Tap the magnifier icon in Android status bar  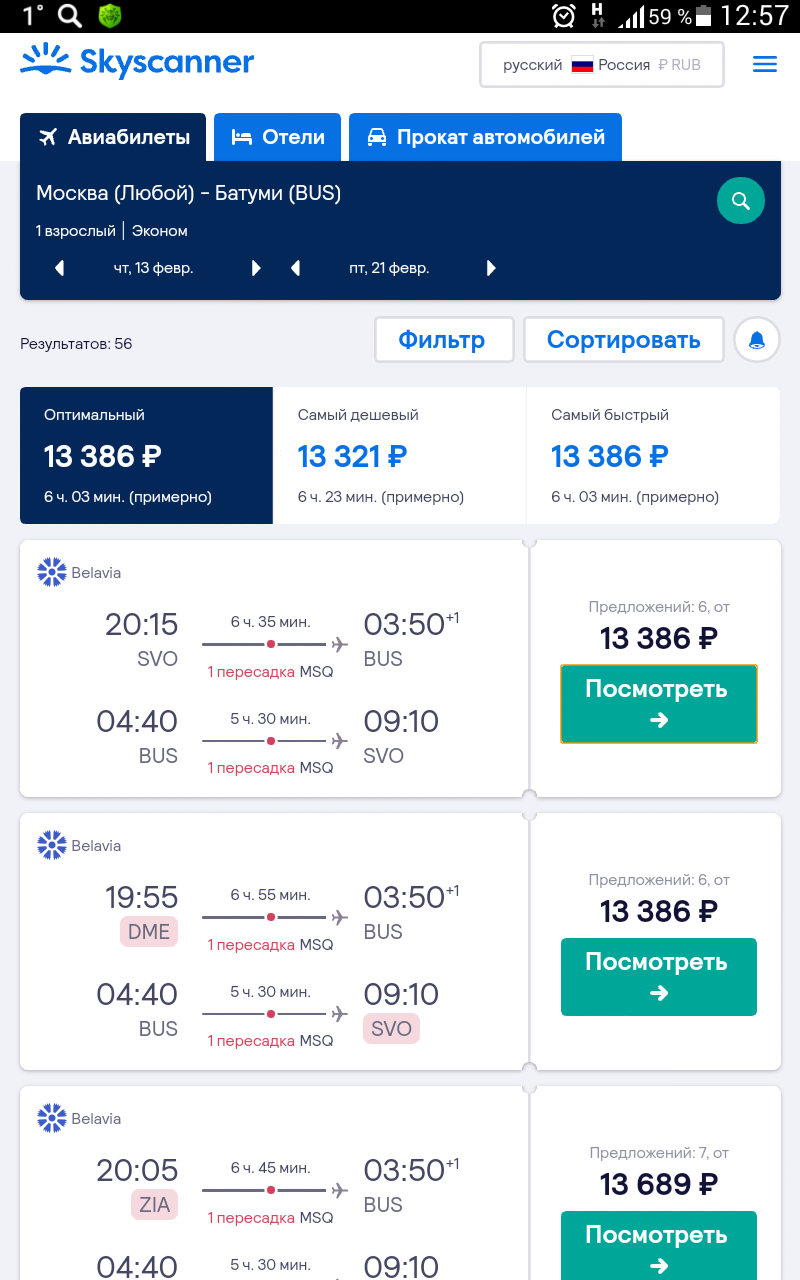[x=70, y=16]
